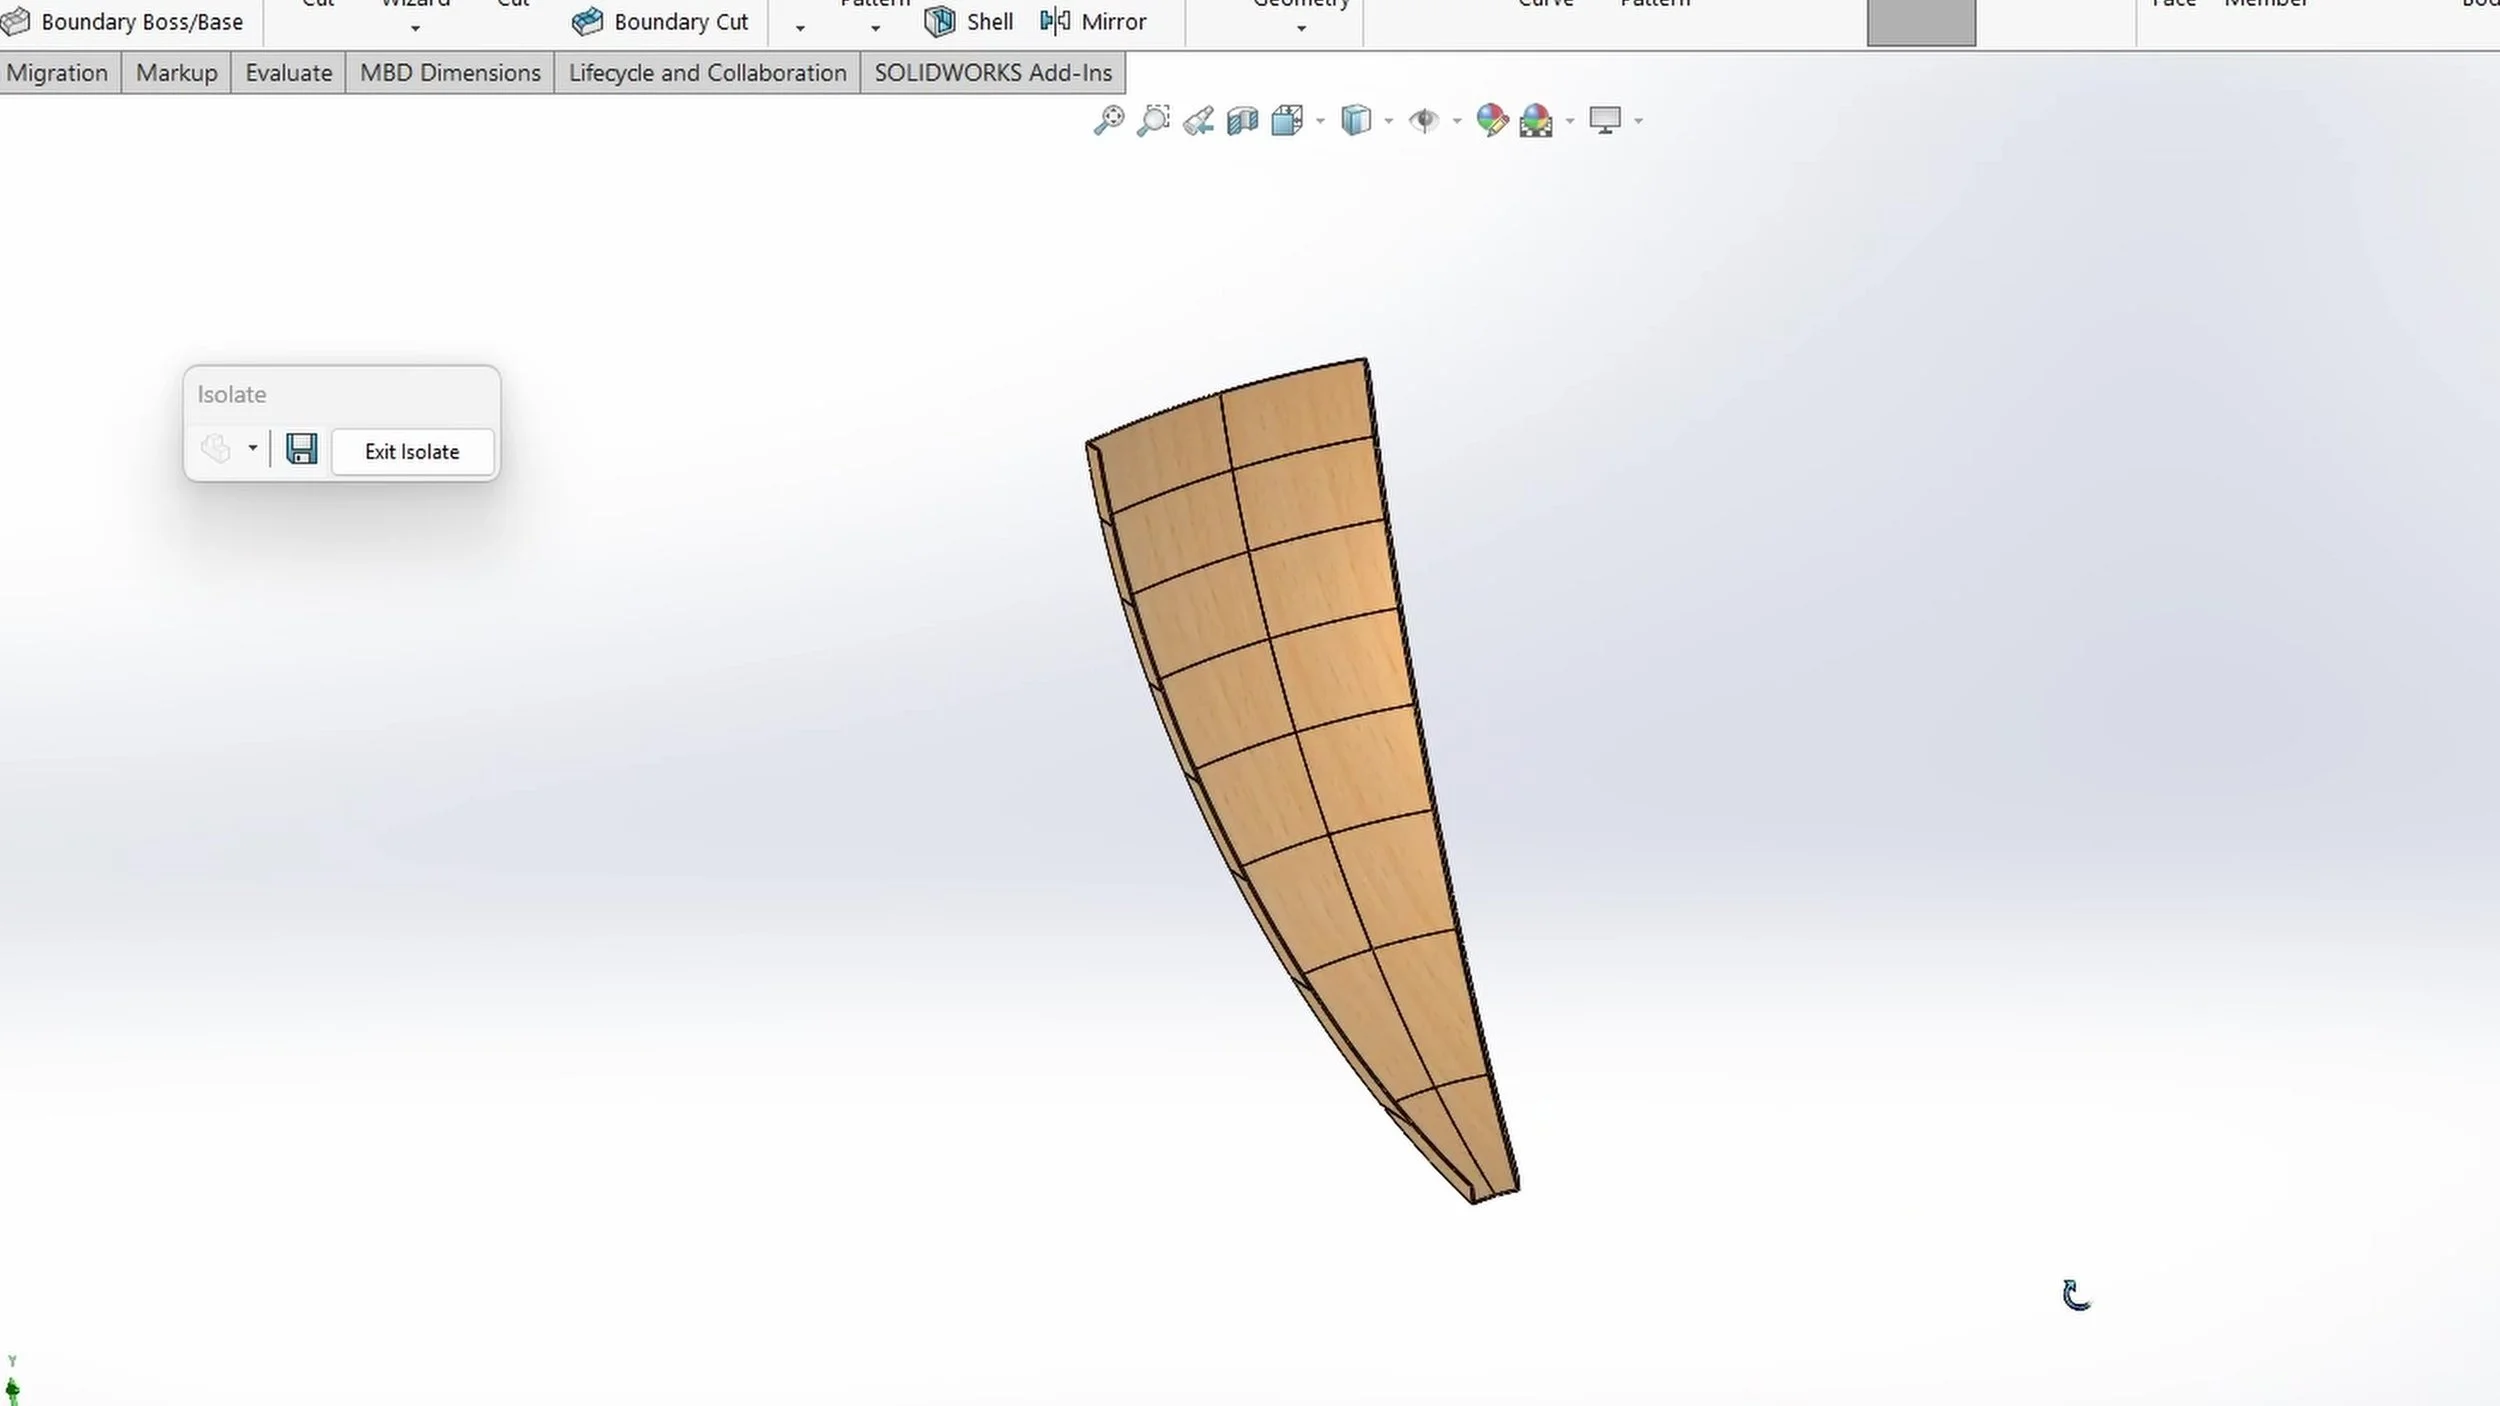Click the View Orientation cube icon
2500x1406 pixels.
tap(1287, 121)
